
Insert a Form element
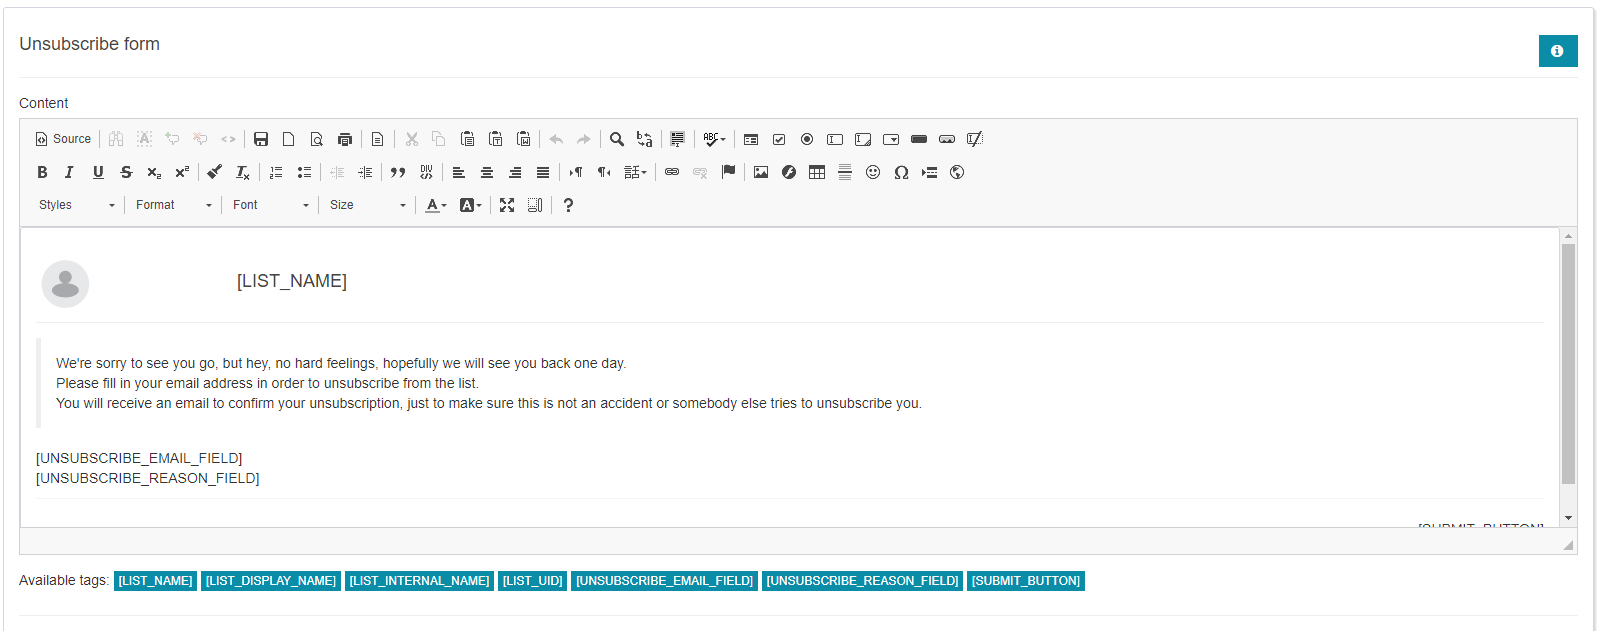coord(751,139)
